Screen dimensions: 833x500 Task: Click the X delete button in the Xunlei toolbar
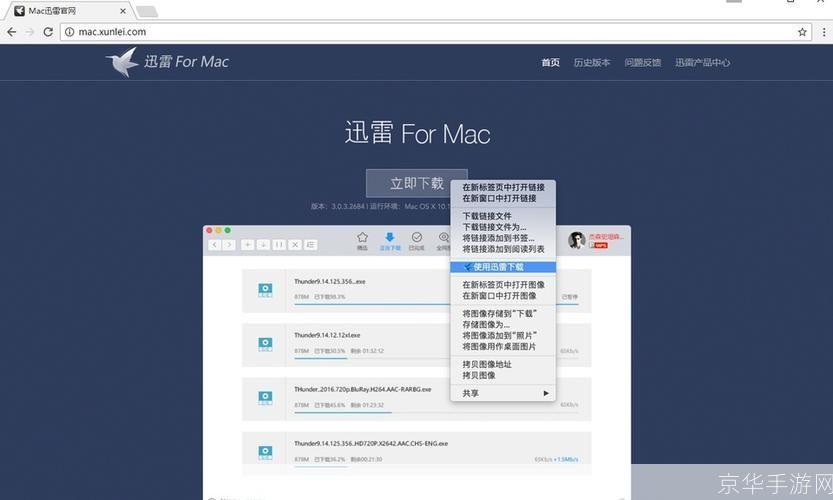295,244
